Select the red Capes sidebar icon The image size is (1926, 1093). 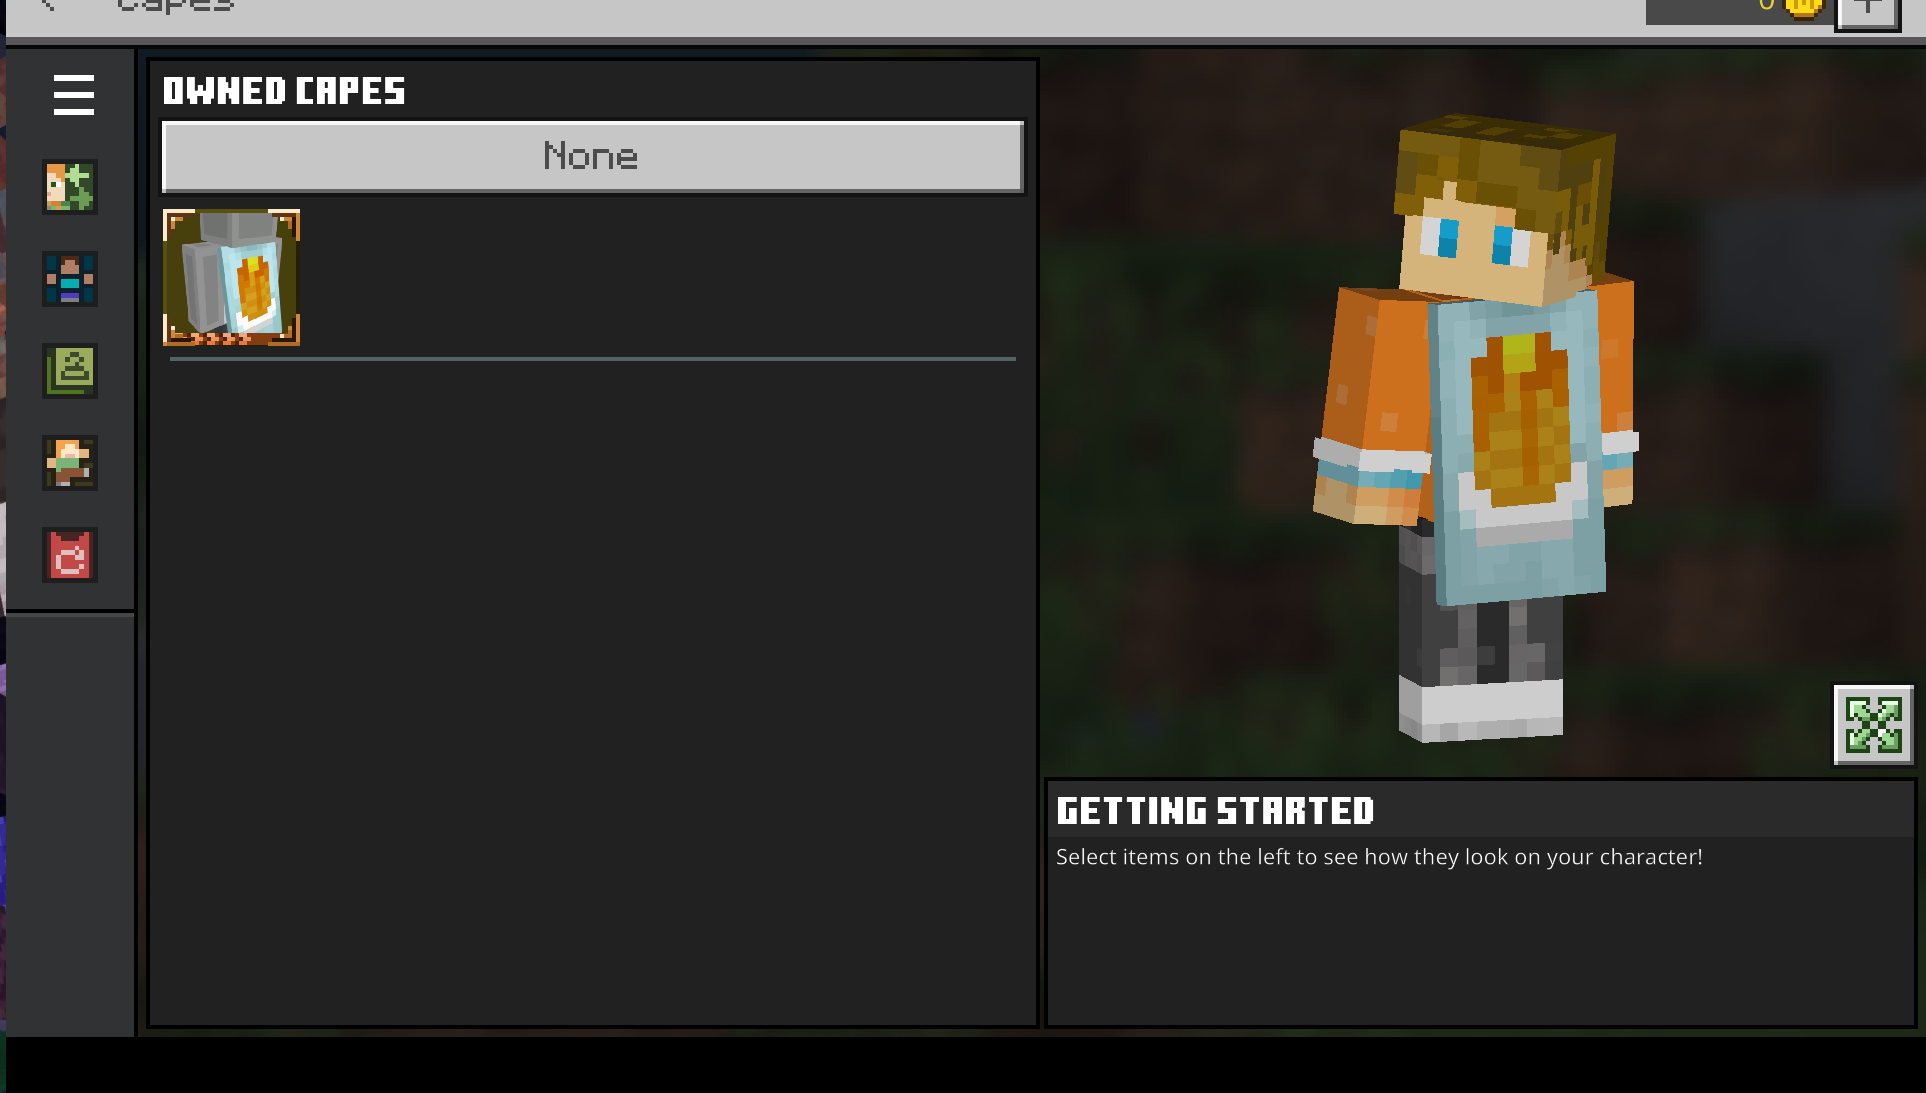(x=70, y=555)
